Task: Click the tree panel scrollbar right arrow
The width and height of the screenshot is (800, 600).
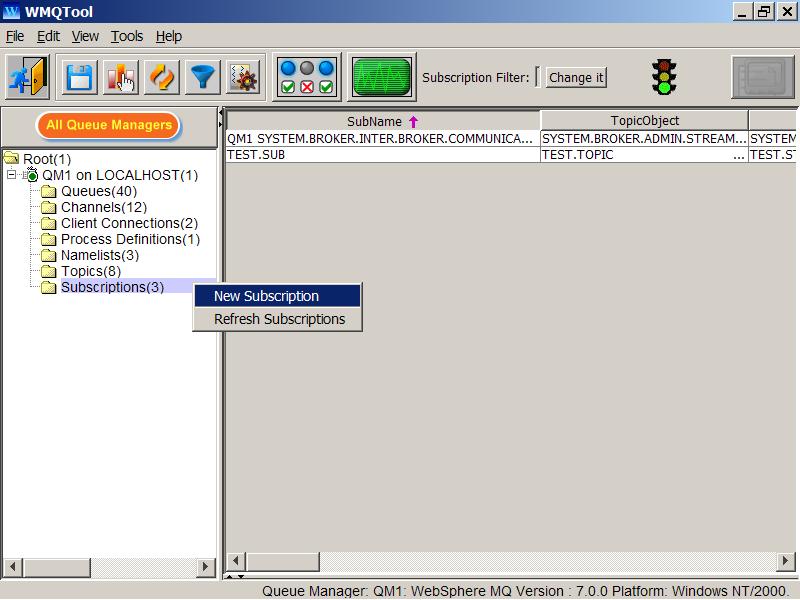Action: coord(206,566)
